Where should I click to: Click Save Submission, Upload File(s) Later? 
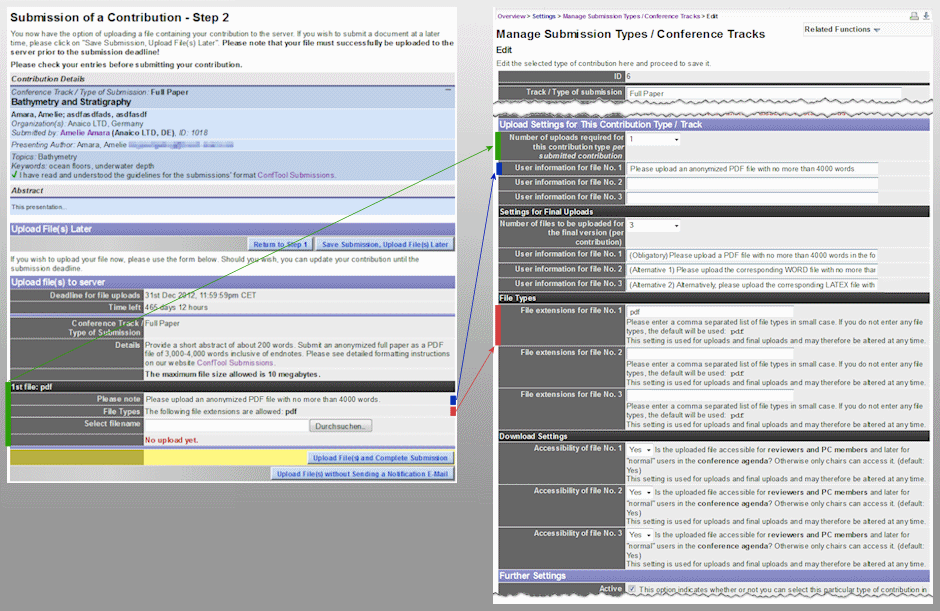point(385,245)
